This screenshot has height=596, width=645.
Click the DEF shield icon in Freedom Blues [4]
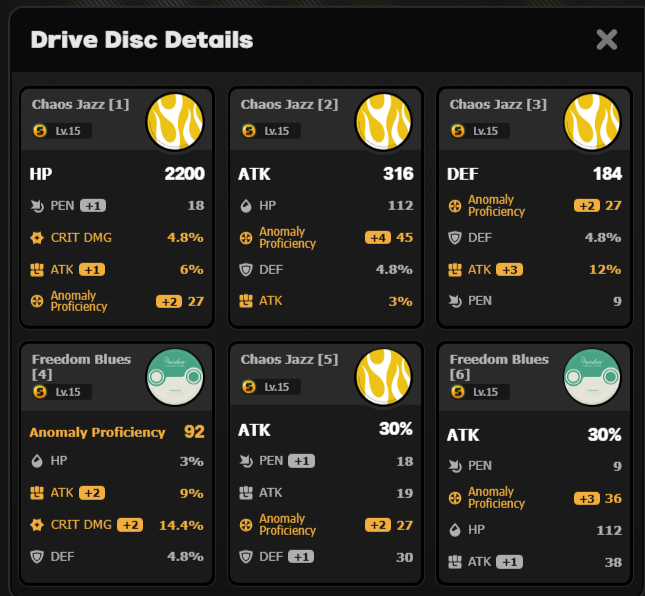point(37,557)
